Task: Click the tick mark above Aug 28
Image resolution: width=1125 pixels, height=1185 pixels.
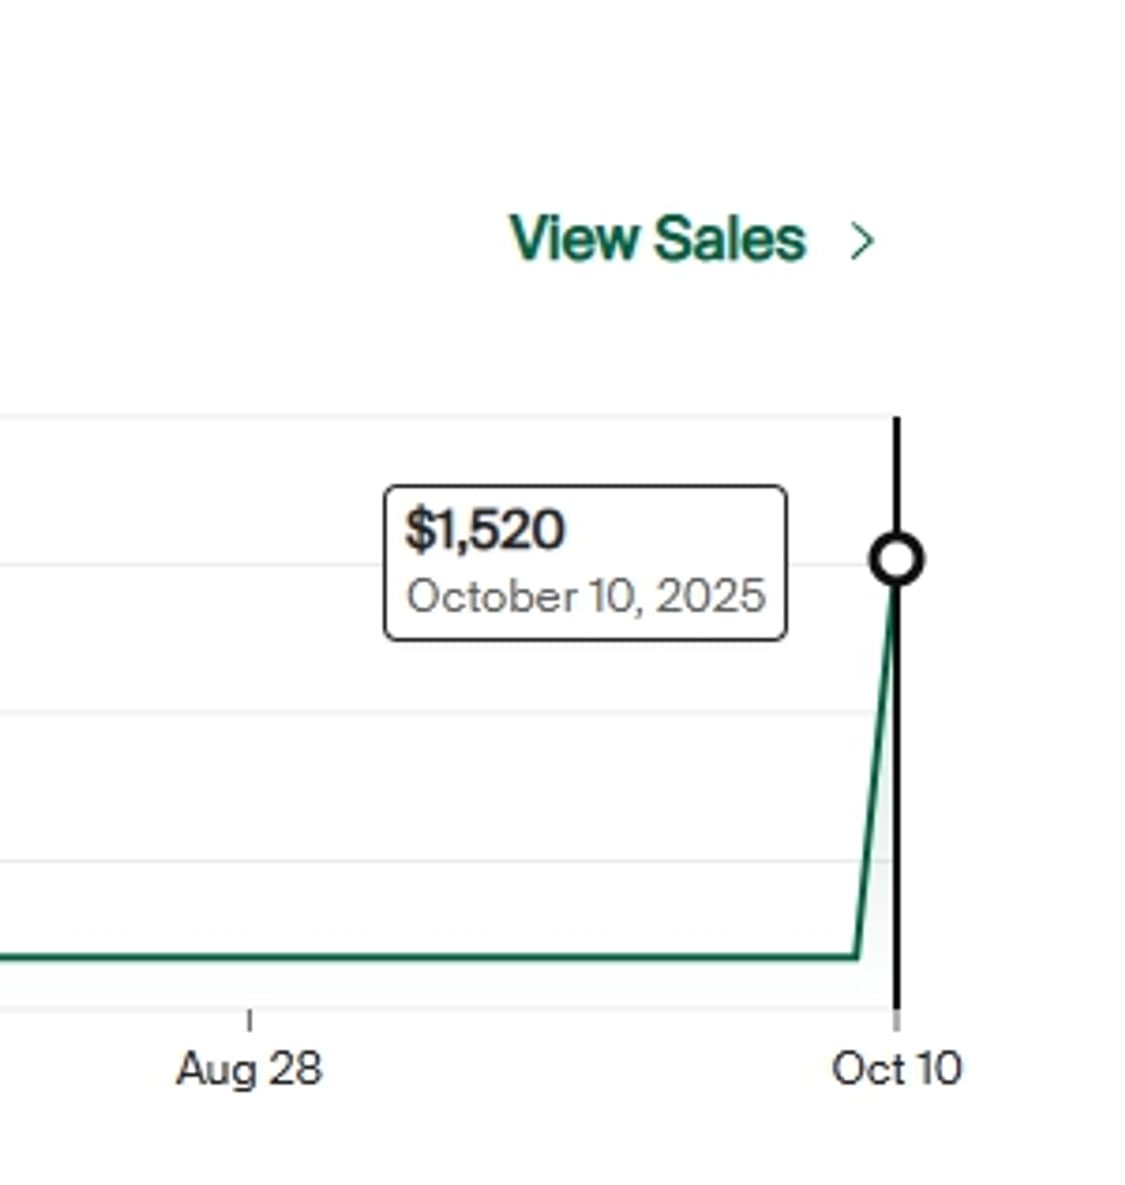Action: pyautogui.click(x=249, y=1020)
